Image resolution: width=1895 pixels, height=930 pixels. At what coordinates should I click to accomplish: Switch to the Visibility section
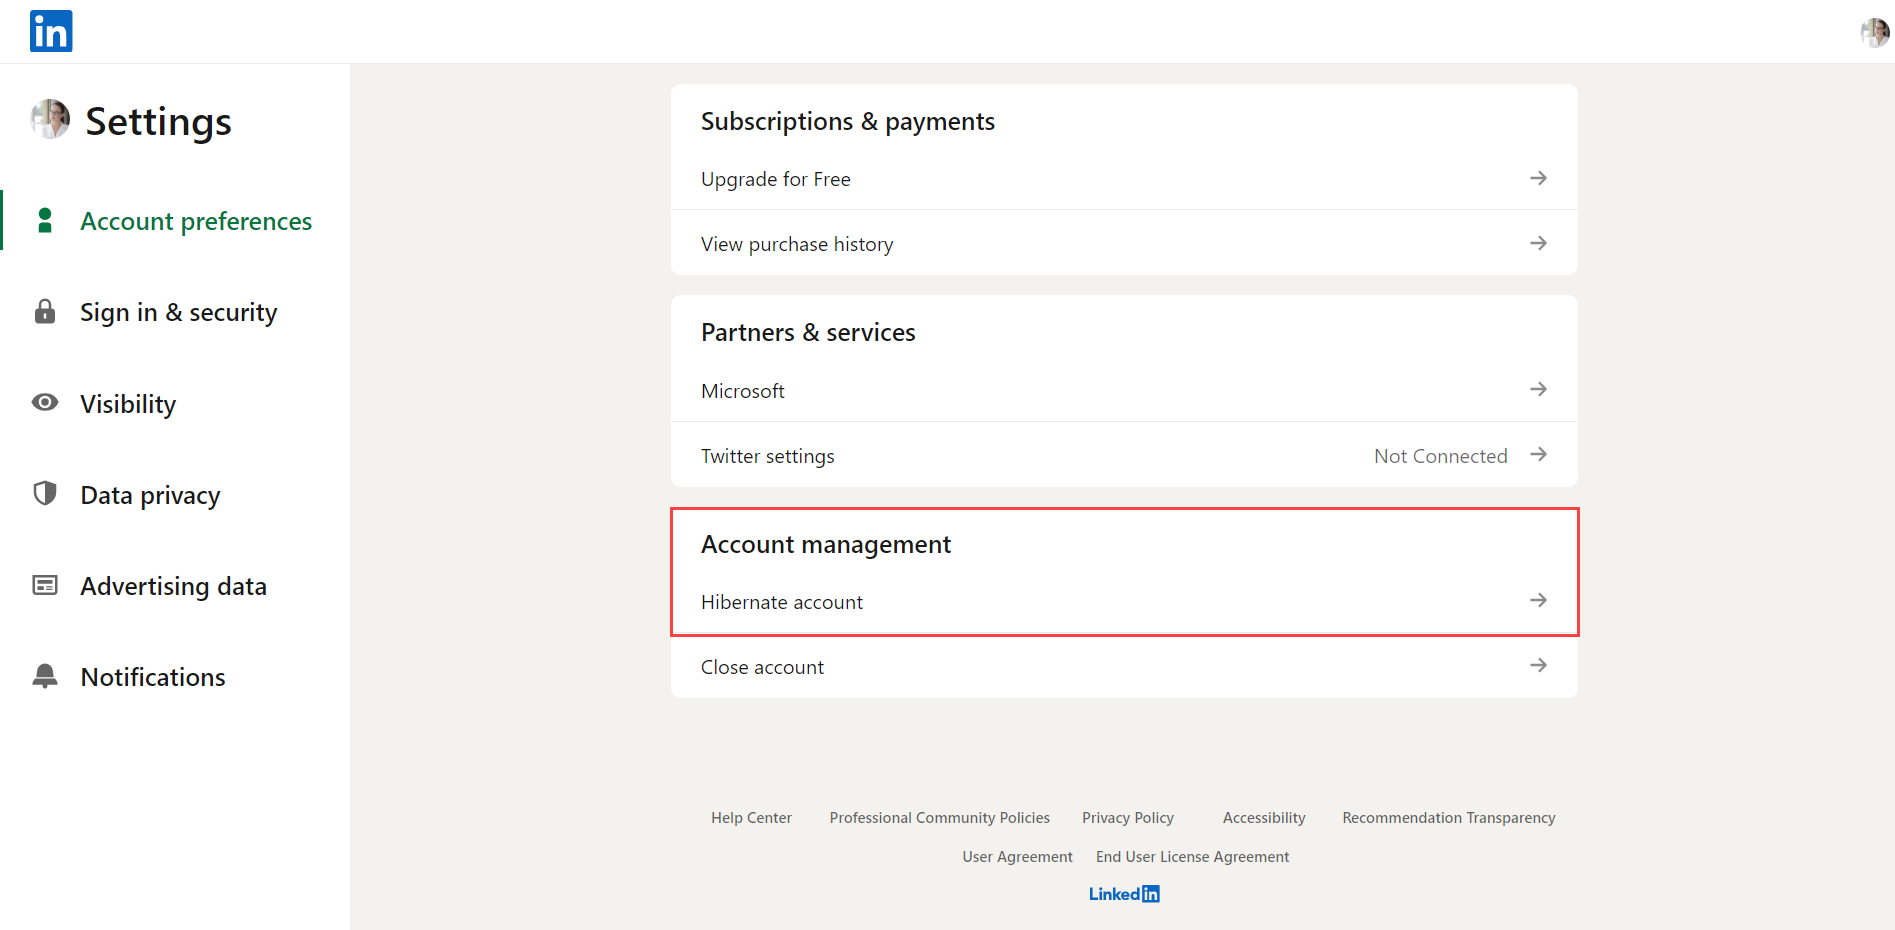[128, 403]
